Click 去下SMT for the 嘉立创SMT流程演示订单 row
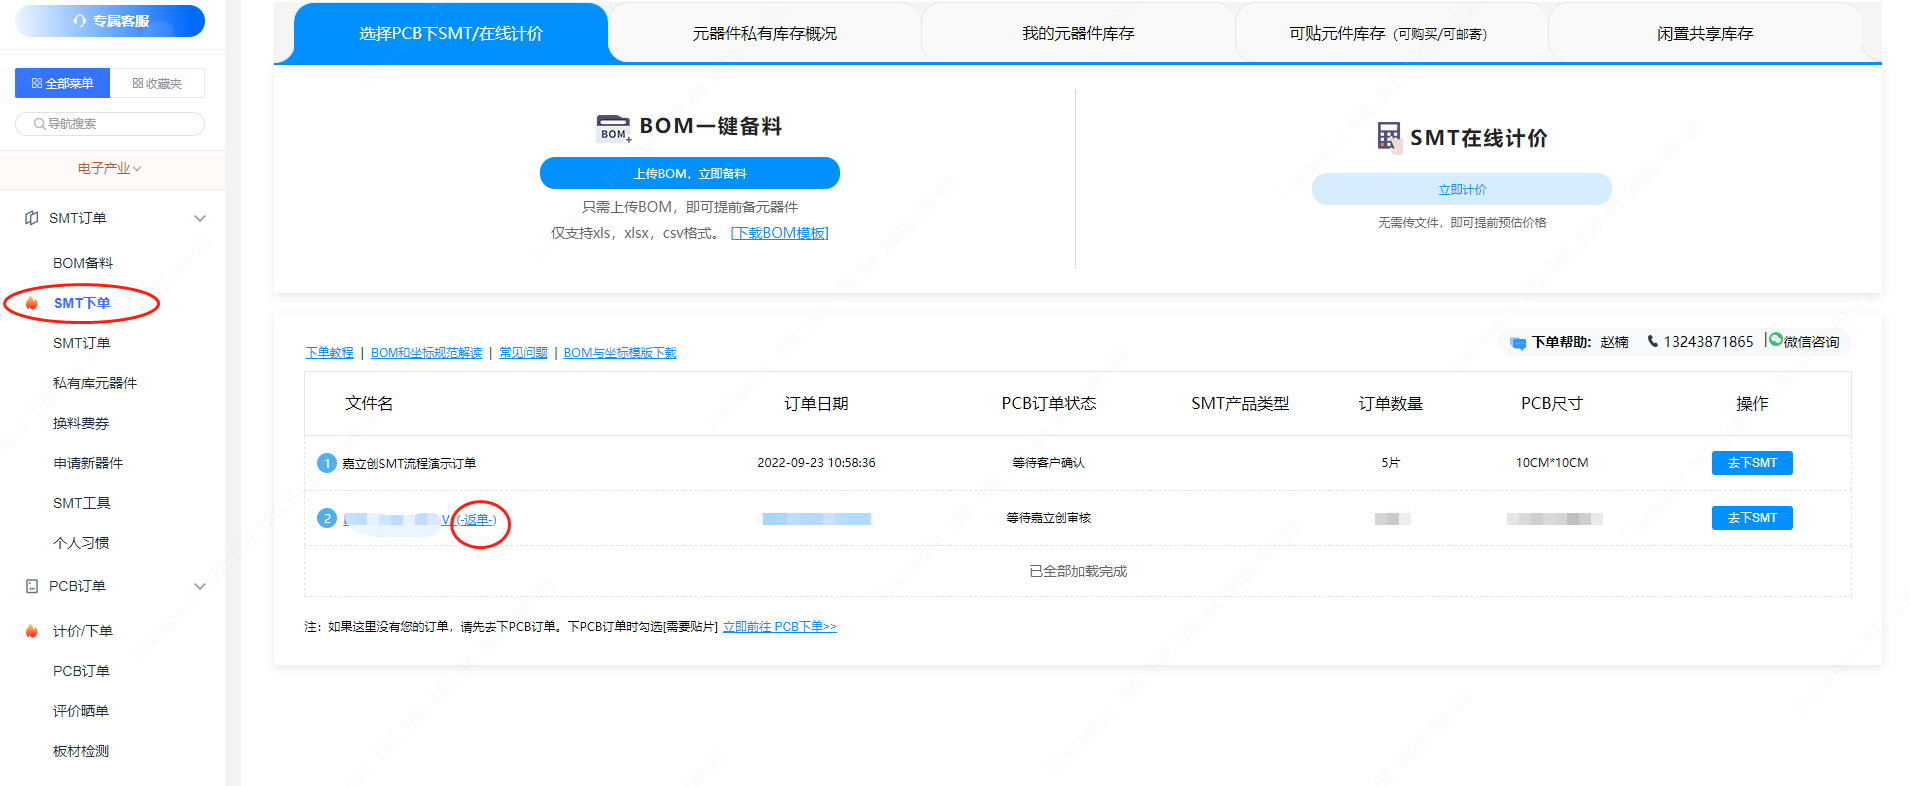 [x=1751, y=463]
